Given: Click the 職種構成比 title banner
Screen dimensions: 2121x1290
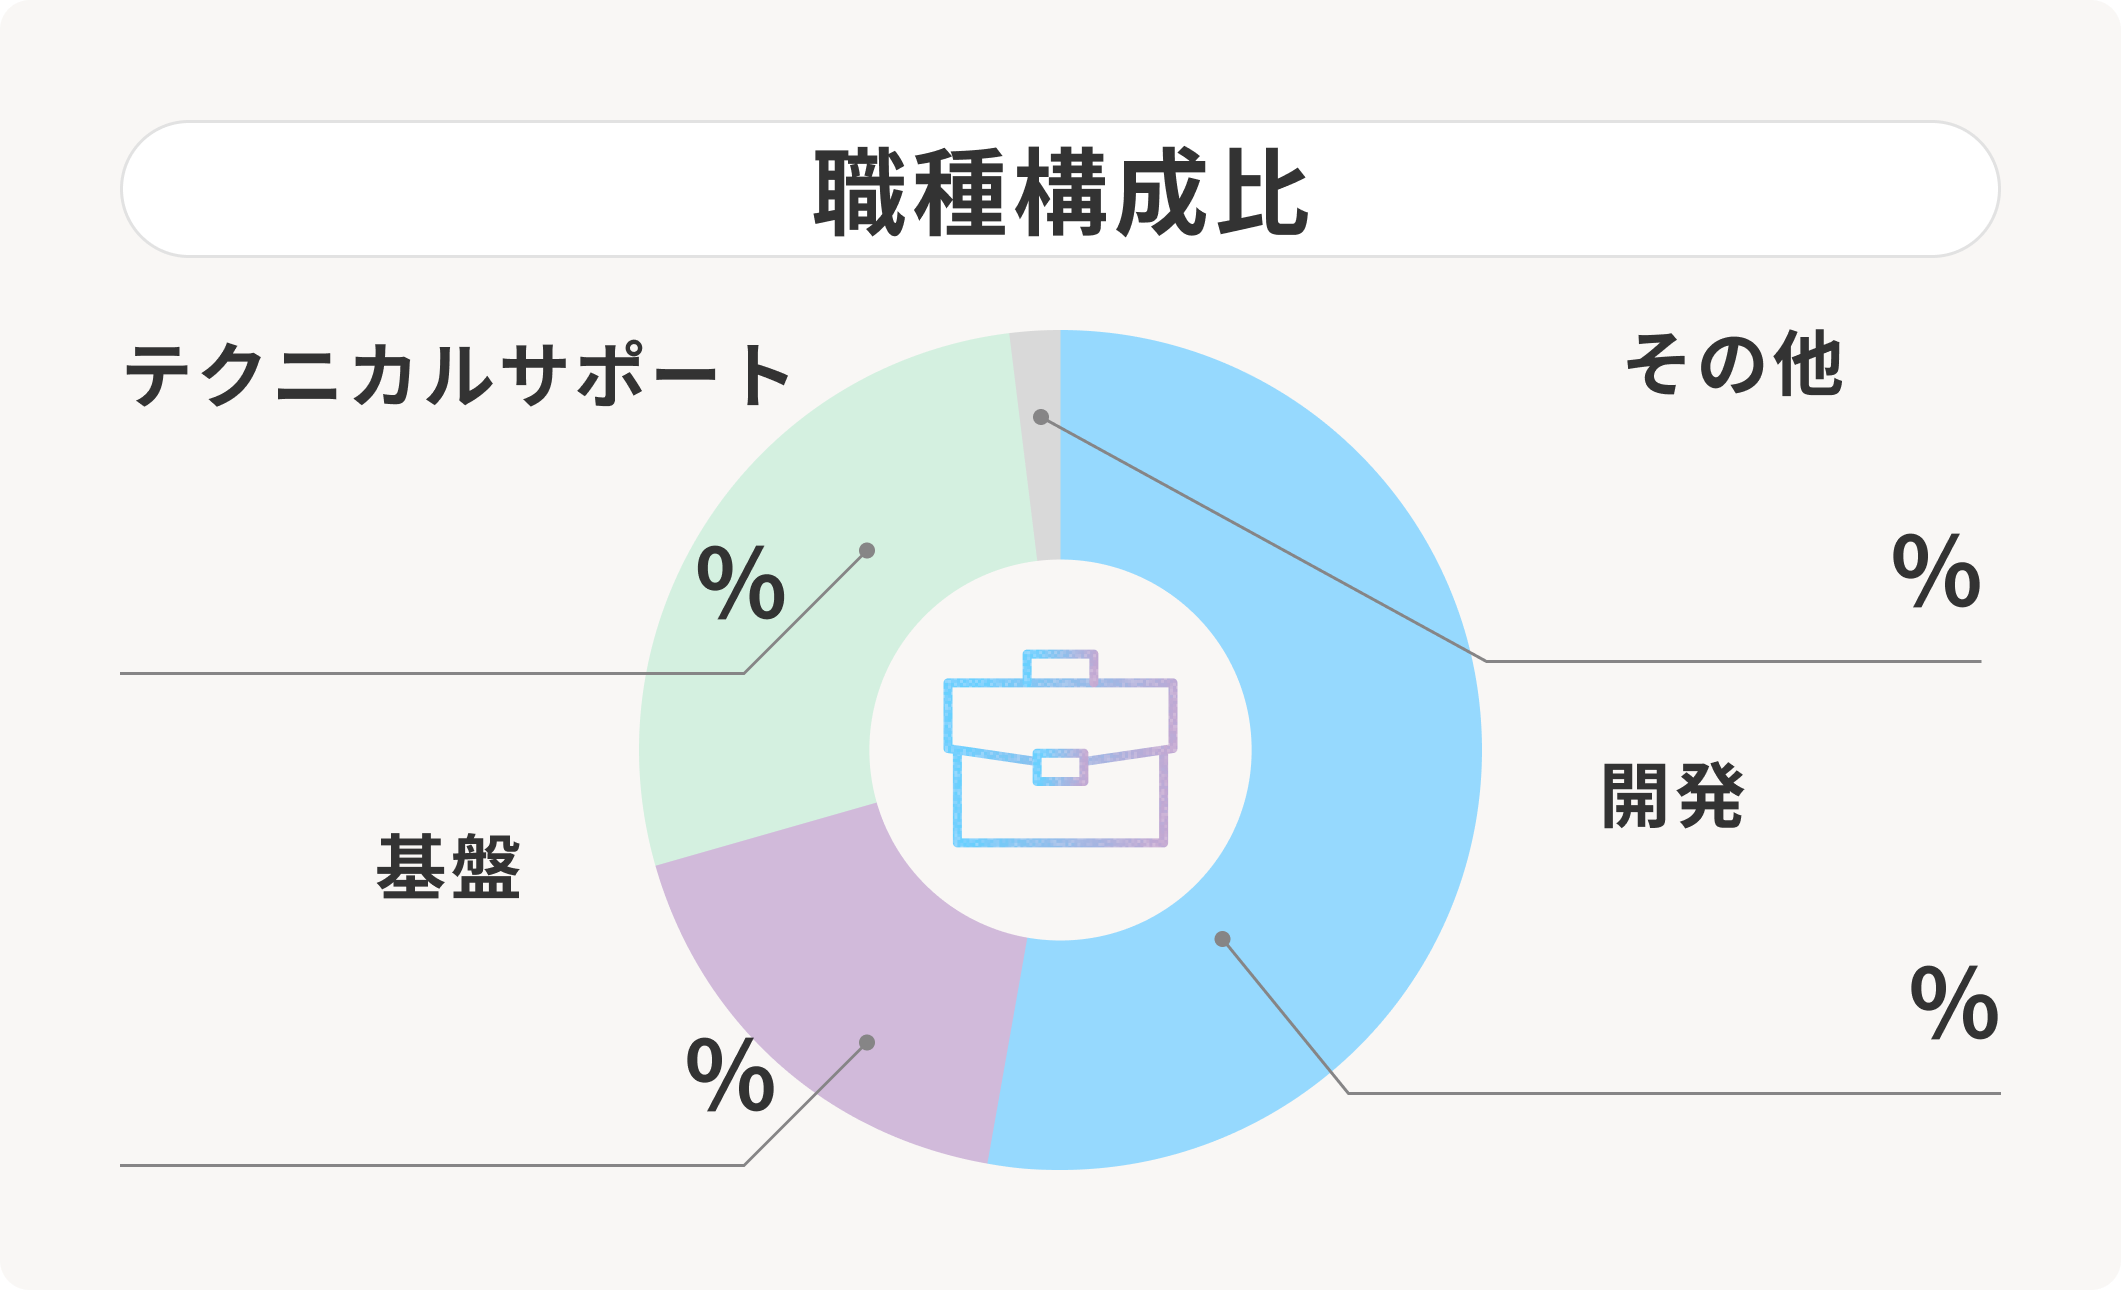Looking at the screenshot, I should [1060, 190].
